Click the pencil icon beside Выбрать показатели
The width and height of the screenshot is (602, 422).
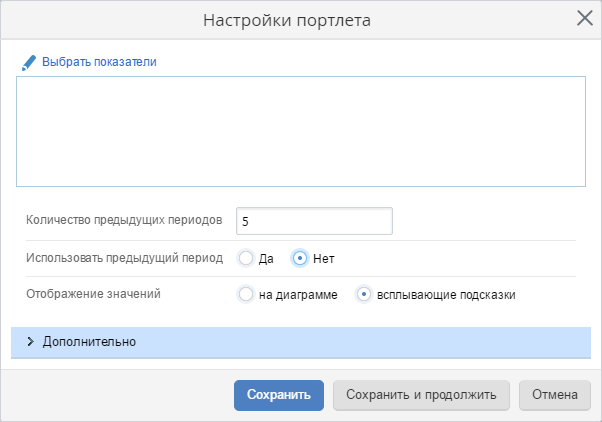click(x=29, y=62)
